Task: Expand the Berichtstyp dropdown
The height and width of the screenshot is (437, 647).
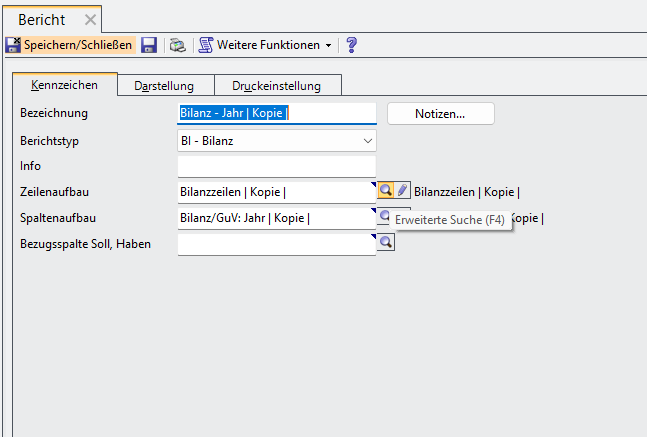Action: pos(367,141)
